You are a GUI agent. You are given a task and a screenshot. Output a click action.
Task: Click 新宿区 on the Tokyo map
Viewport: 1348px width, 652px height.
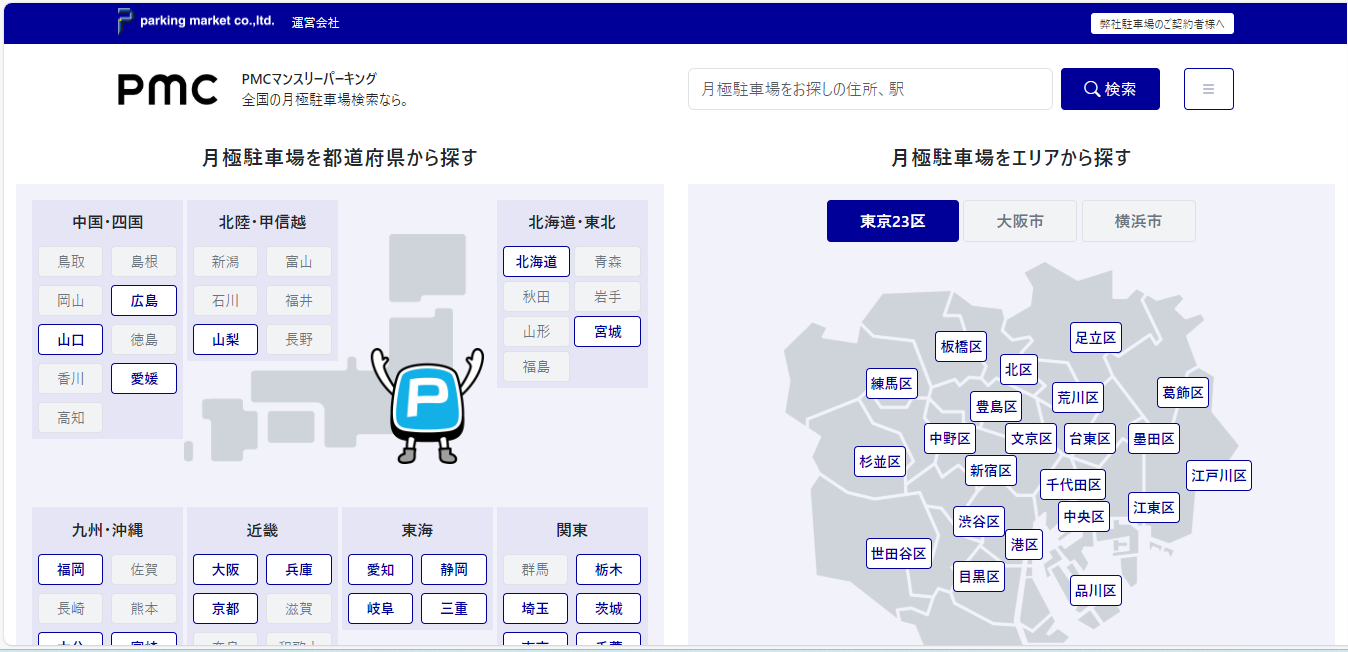991,471
